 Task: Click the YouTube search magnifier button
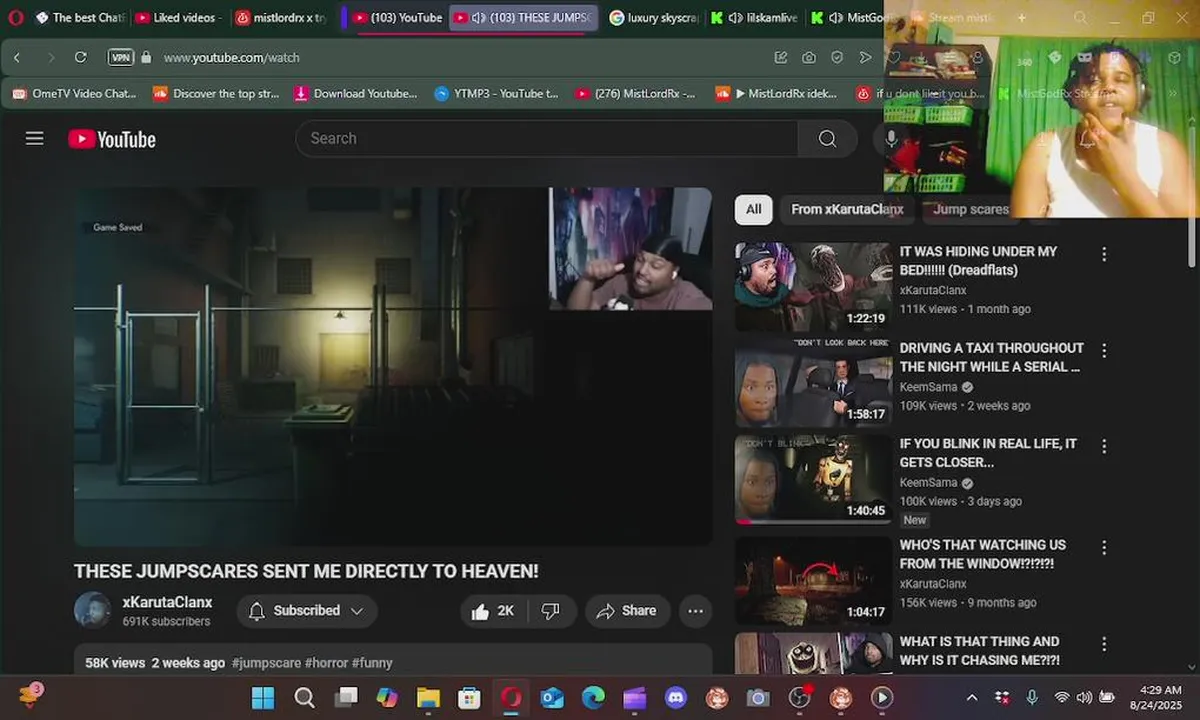pos(827,139)
